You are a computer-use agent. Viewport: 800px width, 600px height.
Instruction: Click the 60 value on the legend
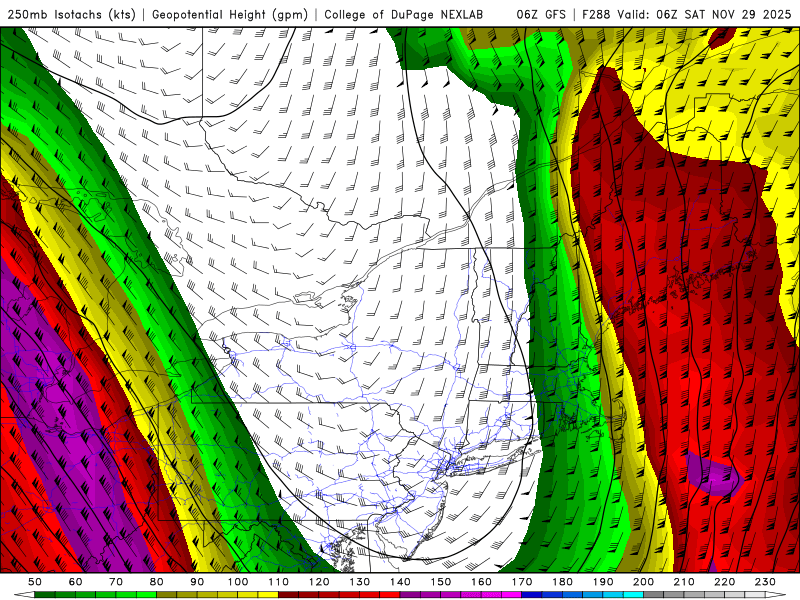point(76,582)
